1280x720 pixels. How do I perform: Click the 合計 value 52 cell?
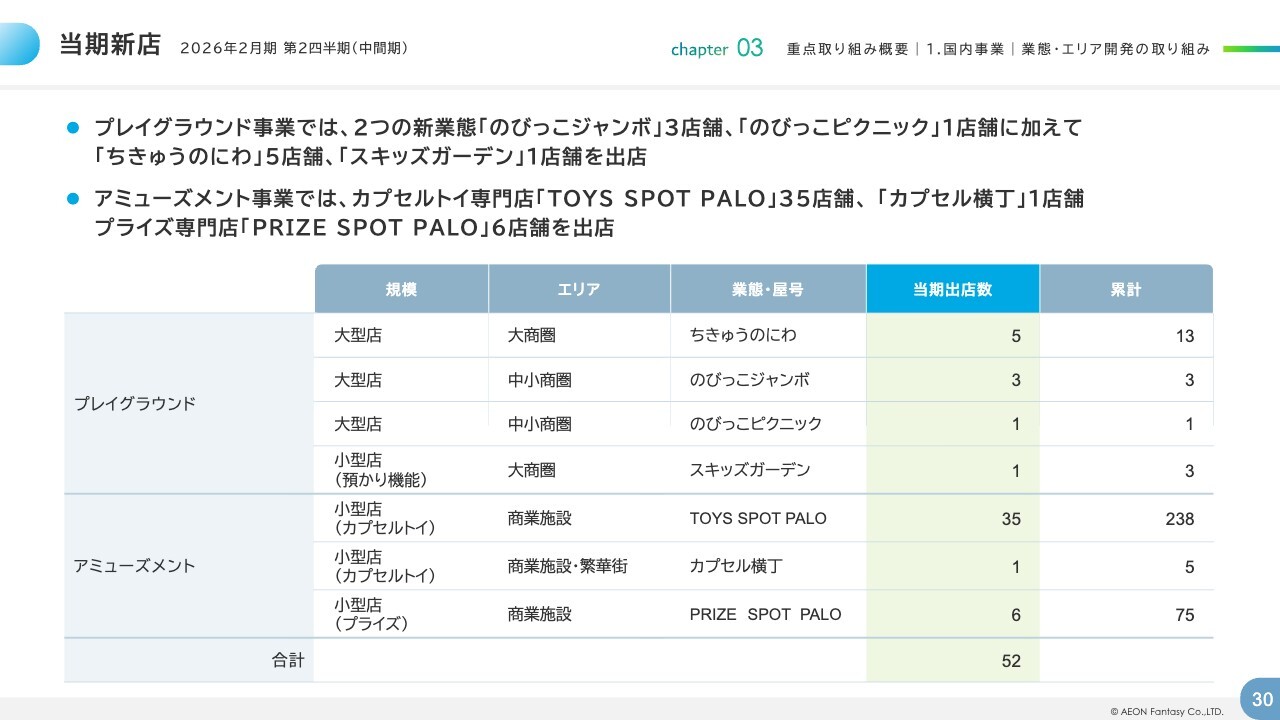[x=952, y=661]
